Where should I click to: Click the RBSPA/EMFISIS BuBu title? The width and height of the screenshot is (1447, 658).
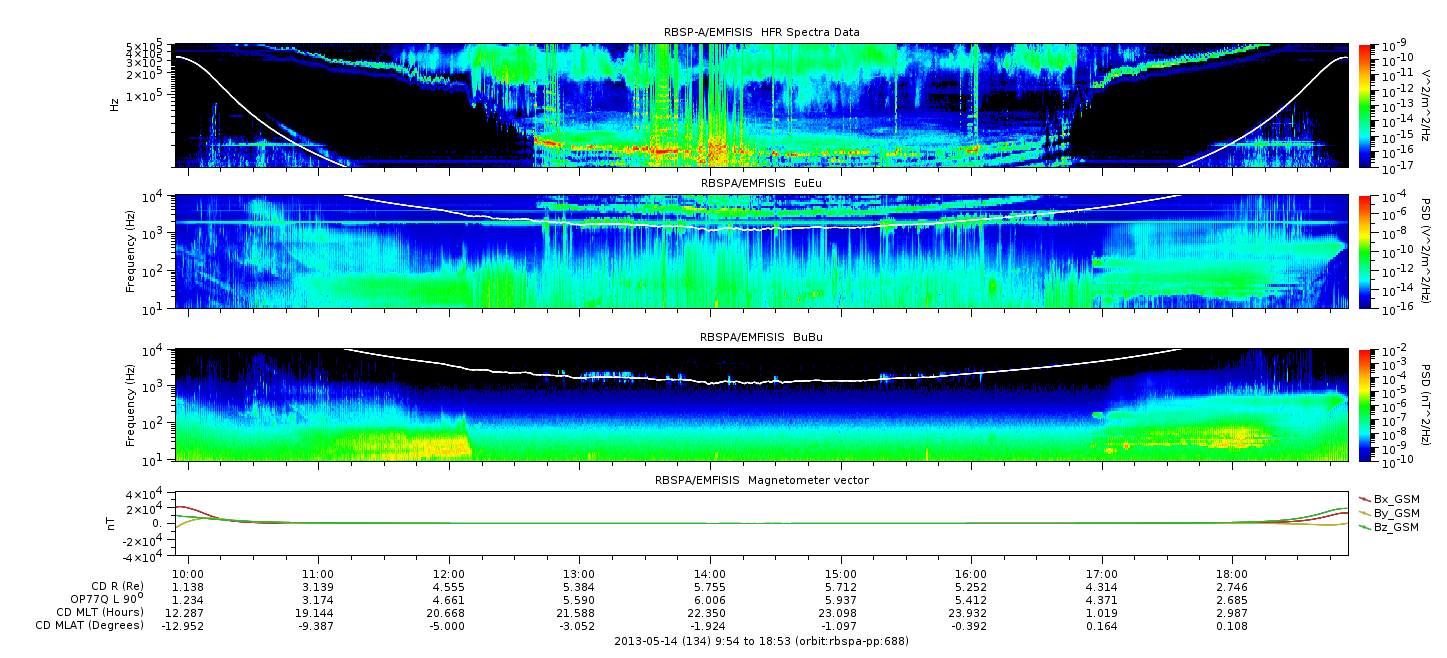click(761, 338)
